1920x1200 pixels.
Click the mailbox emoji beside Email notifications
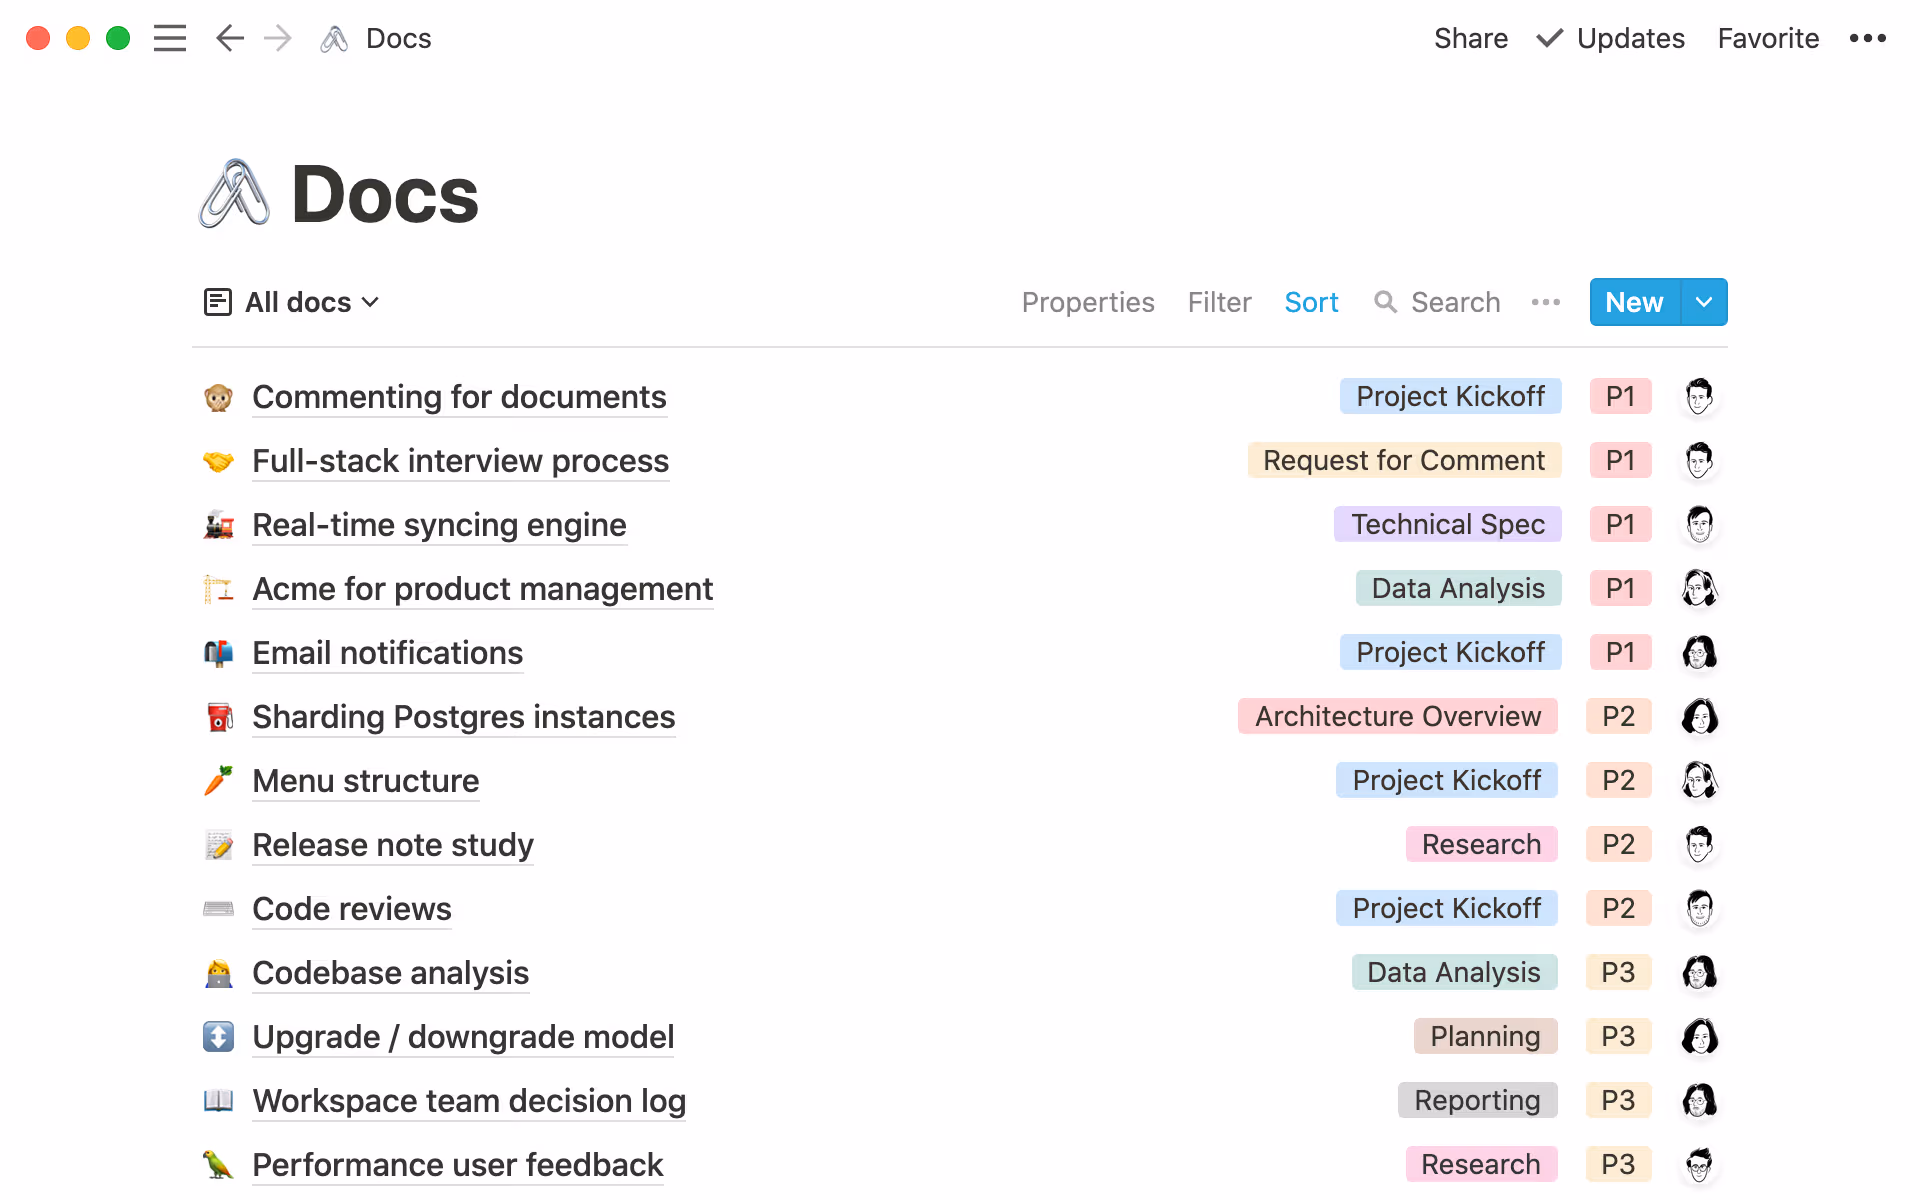click(x=218, y=652)
